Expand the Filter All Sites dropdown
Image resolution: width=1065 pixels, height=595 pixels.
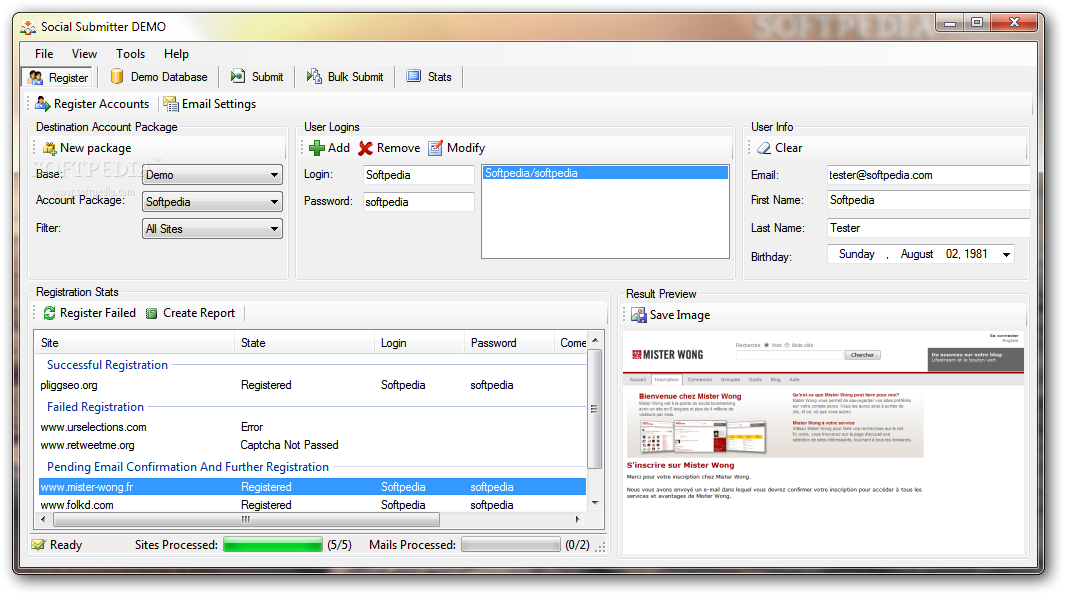click(x=274, y=229)
